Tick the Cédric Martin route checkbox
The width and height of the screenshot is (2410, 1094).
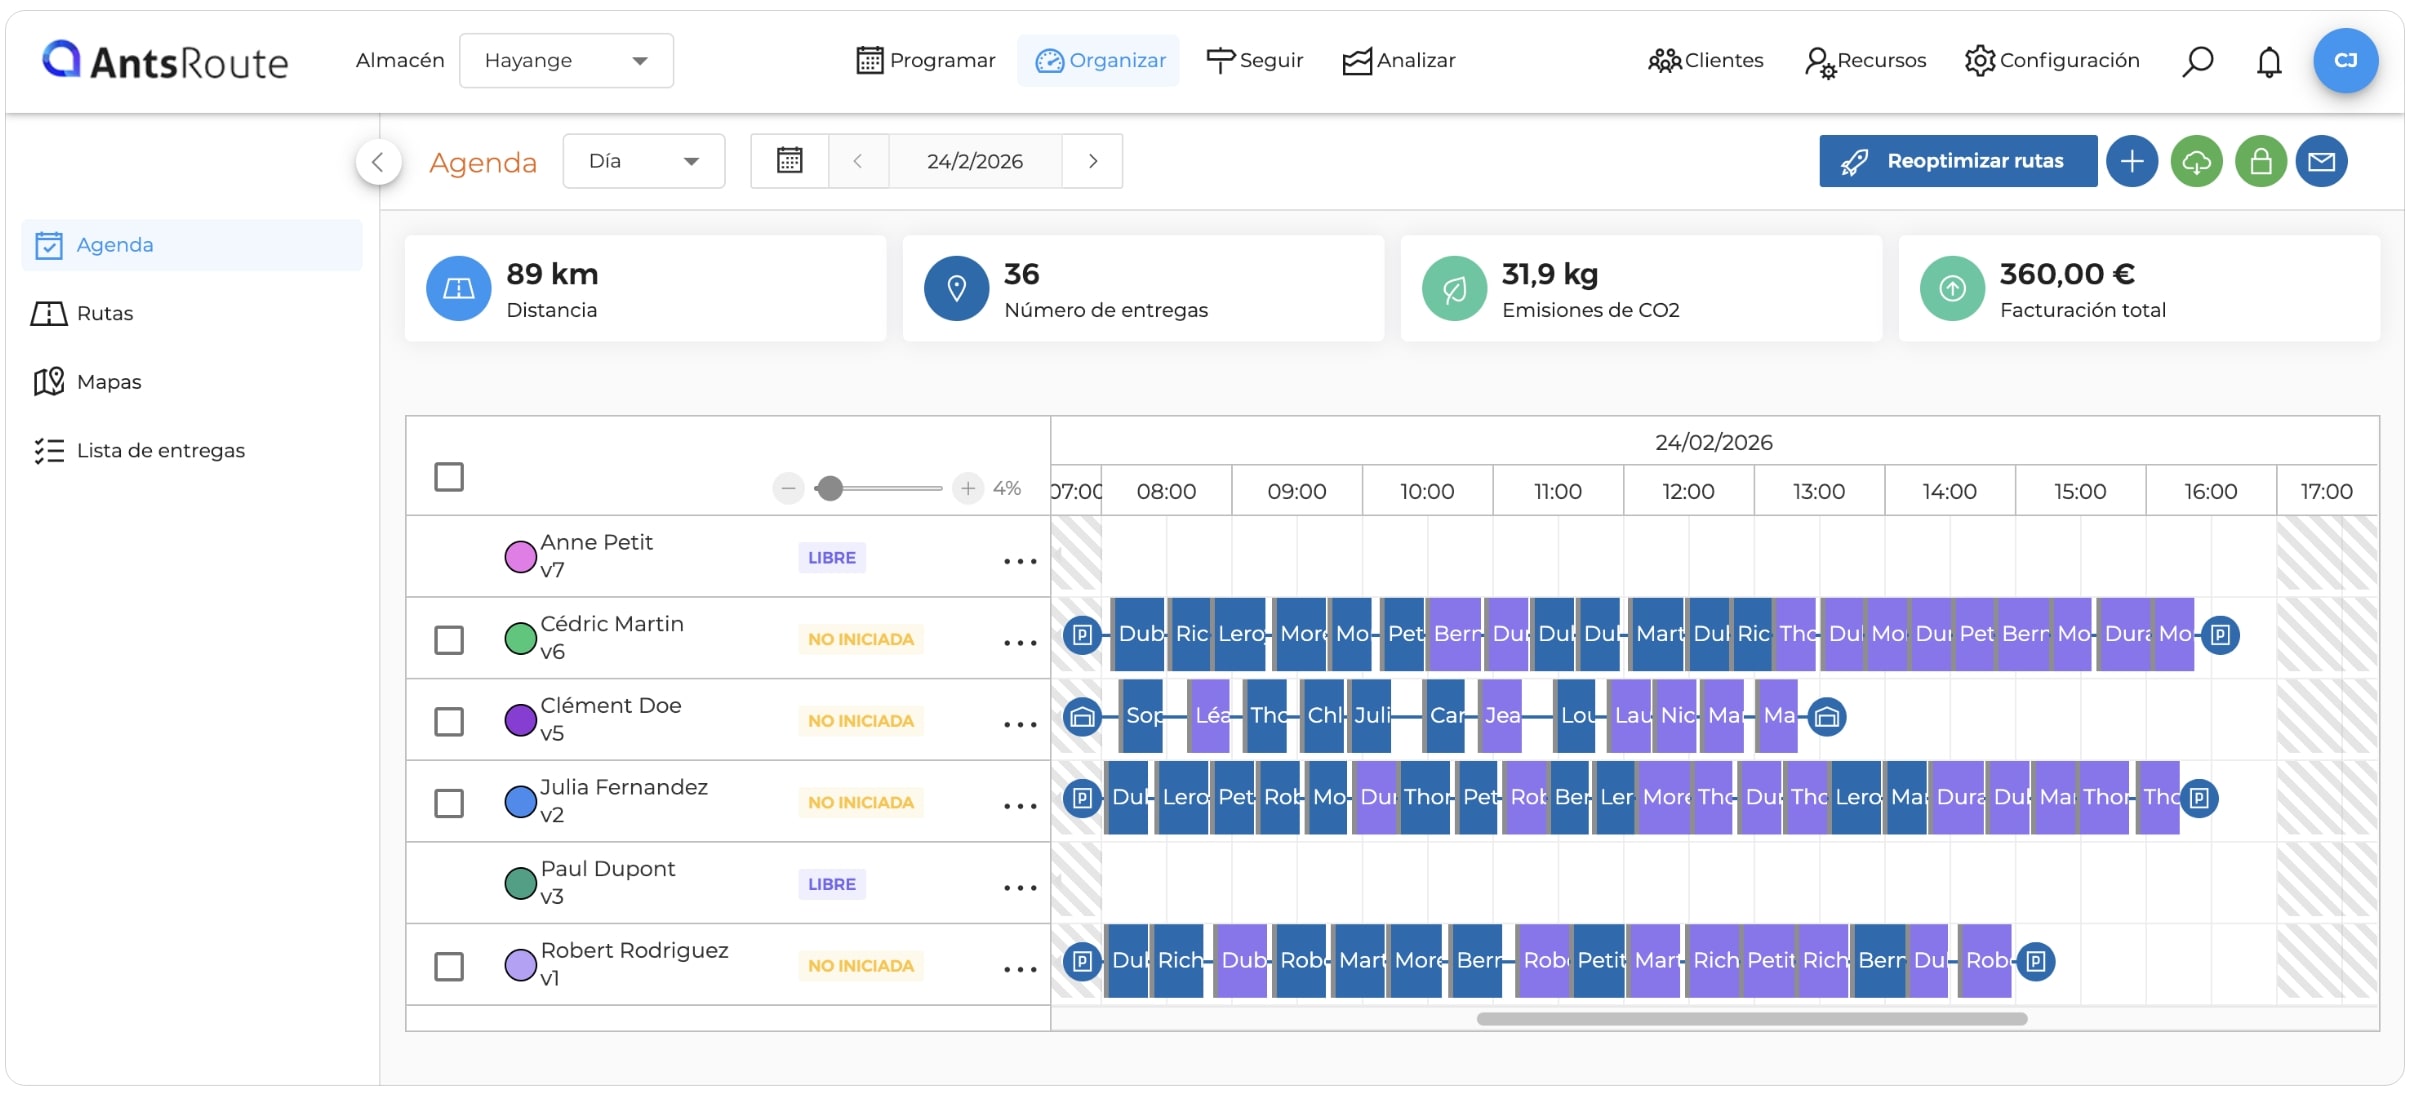[449, 639]
